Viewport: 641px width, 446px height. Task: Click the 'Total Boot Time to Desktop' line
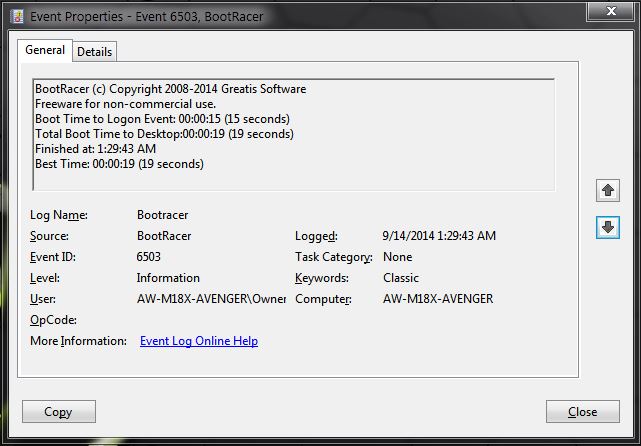pos(164,134)
